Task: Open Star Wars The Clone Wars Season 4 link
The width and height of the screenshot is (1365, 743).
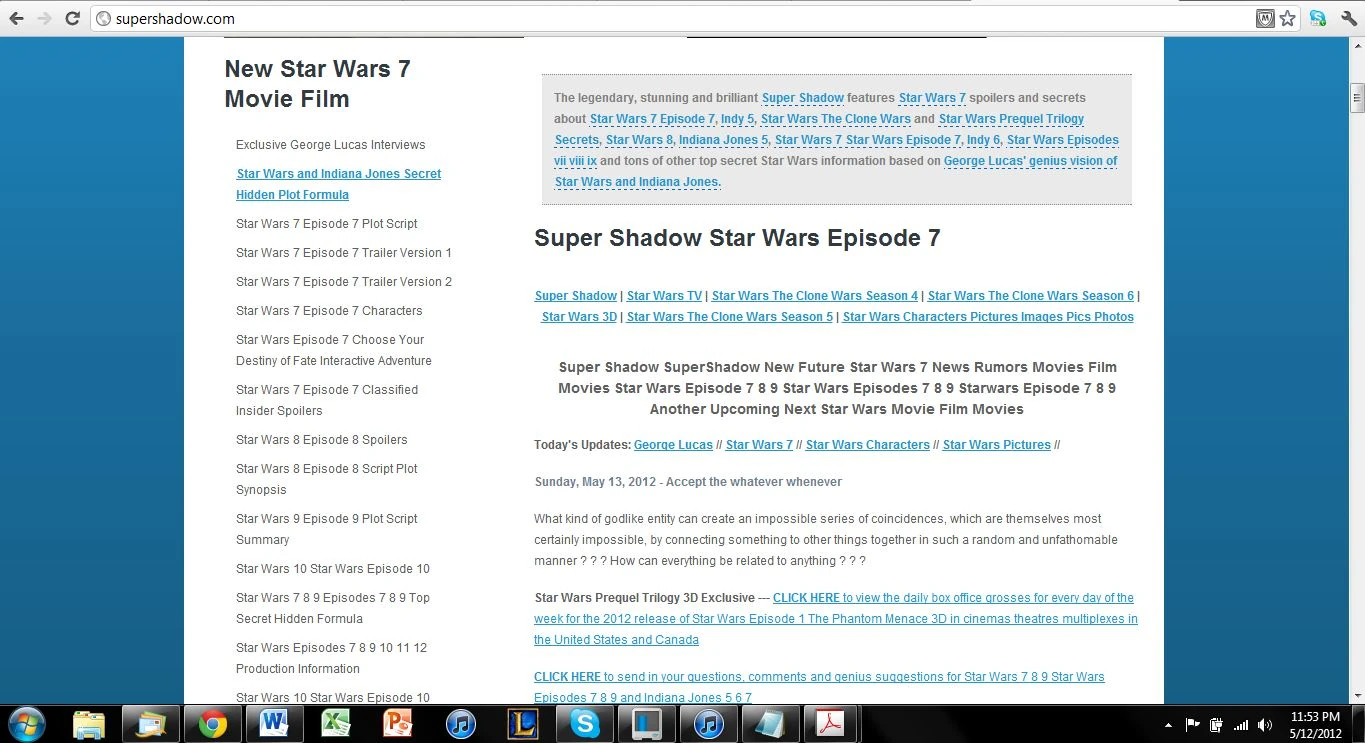Action: (815, 296)
